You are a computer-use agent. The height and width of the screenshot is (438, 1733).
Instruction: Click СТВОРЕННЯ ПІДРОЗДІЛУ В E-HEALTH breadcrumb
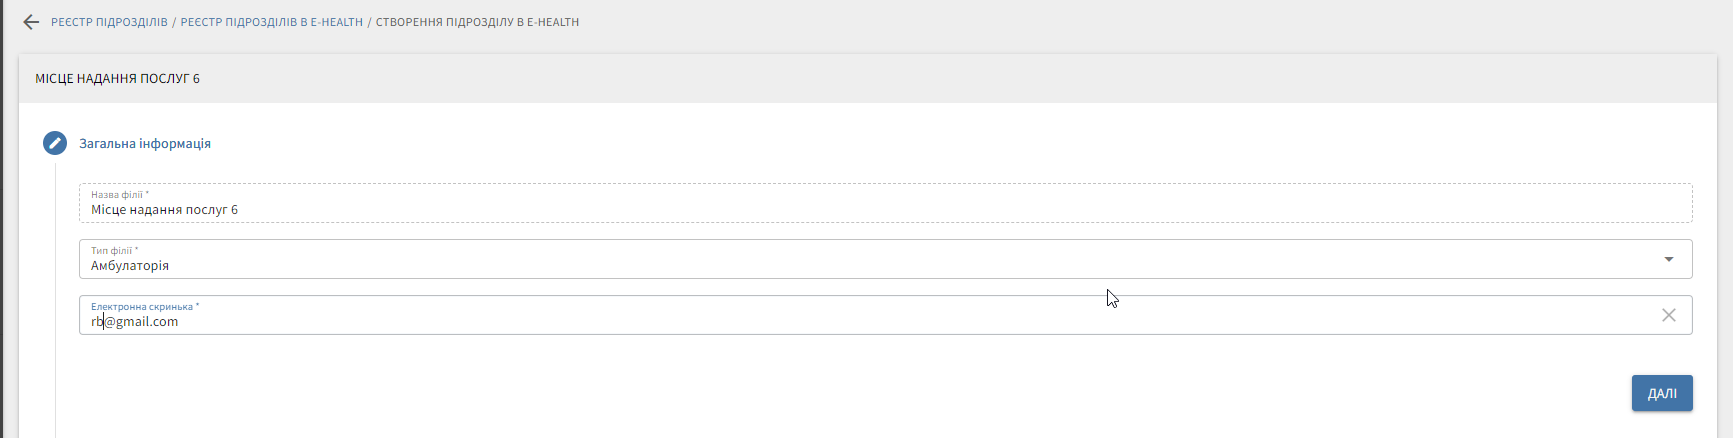click(477, 22)
